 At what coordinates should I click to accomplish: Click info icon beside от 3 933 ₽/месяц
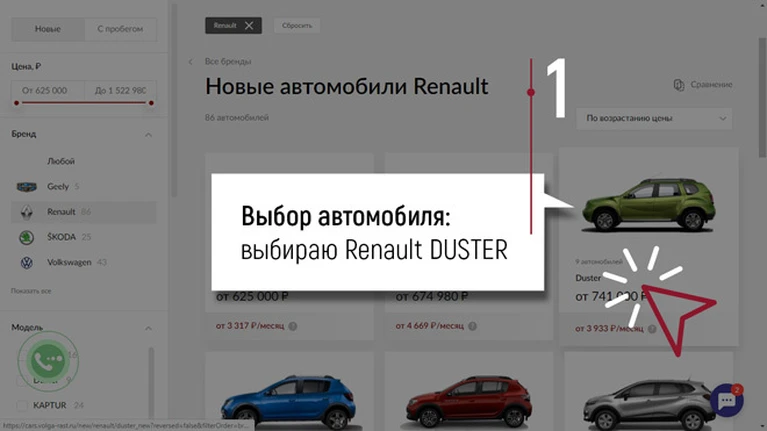coord(652,329)
